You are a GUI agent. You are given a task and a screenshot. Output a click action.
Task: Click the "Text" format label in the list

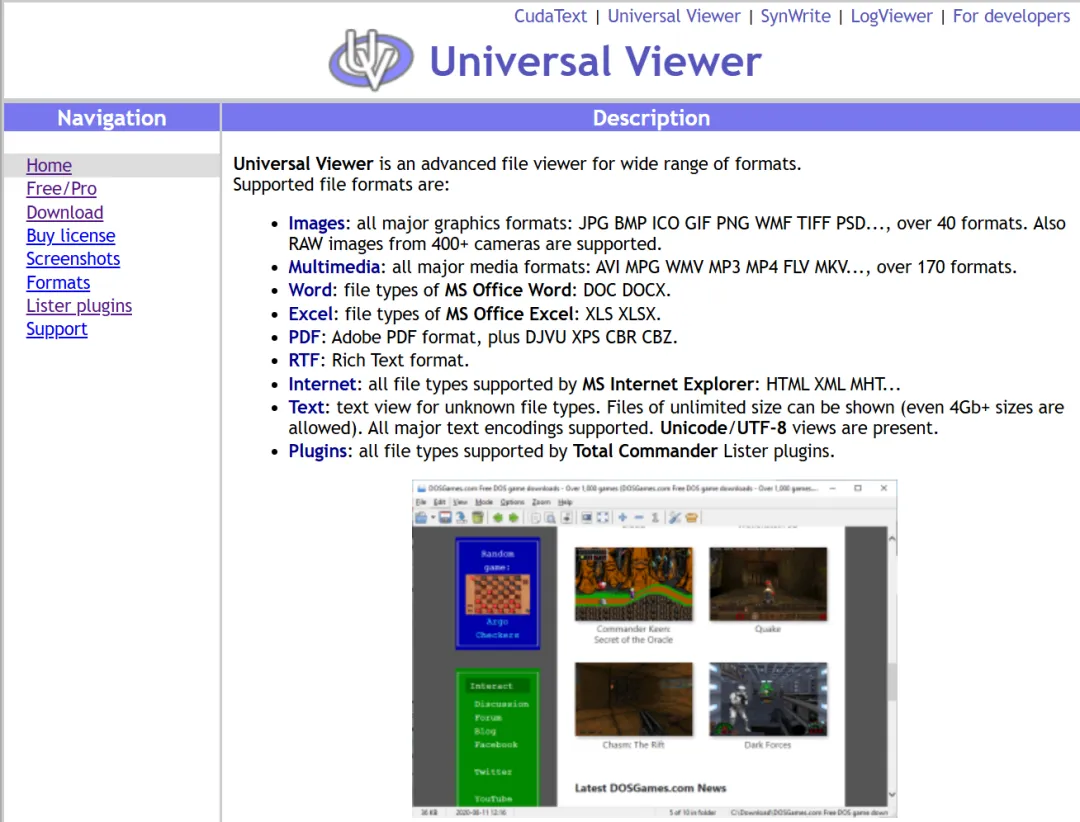pos(306,407)
